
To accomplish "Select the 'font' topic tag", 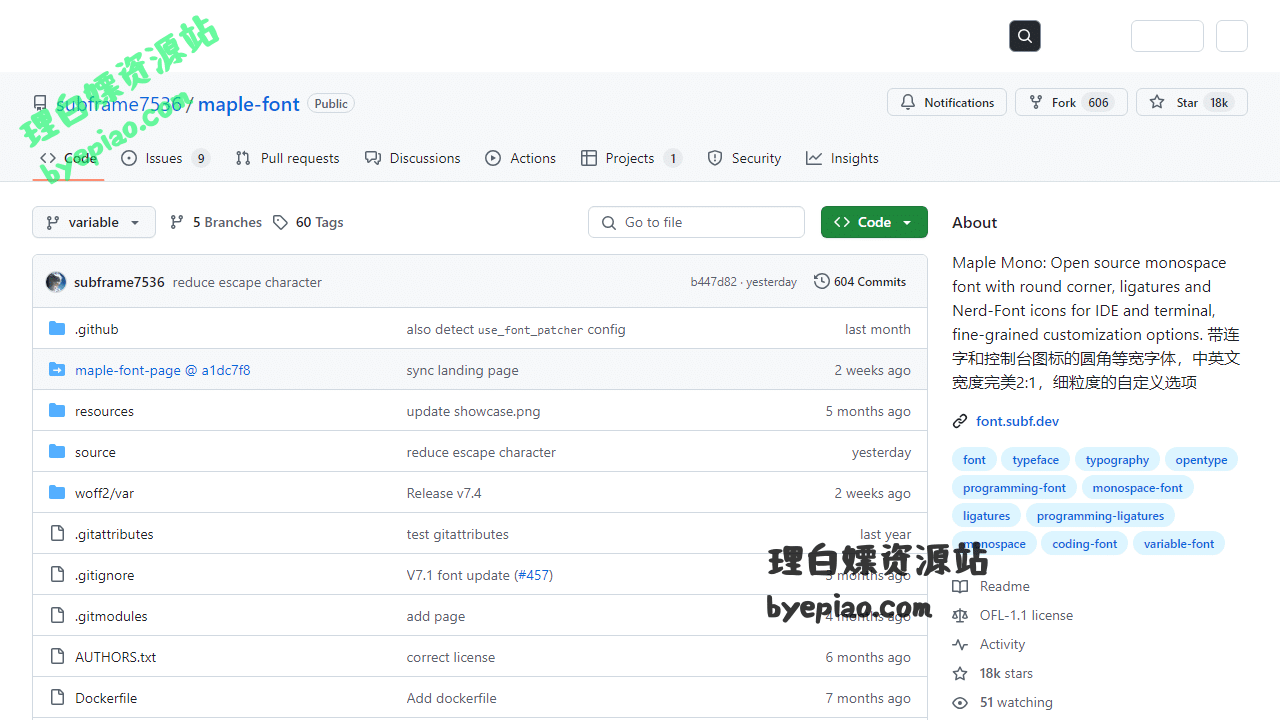I will coord(974,460).
